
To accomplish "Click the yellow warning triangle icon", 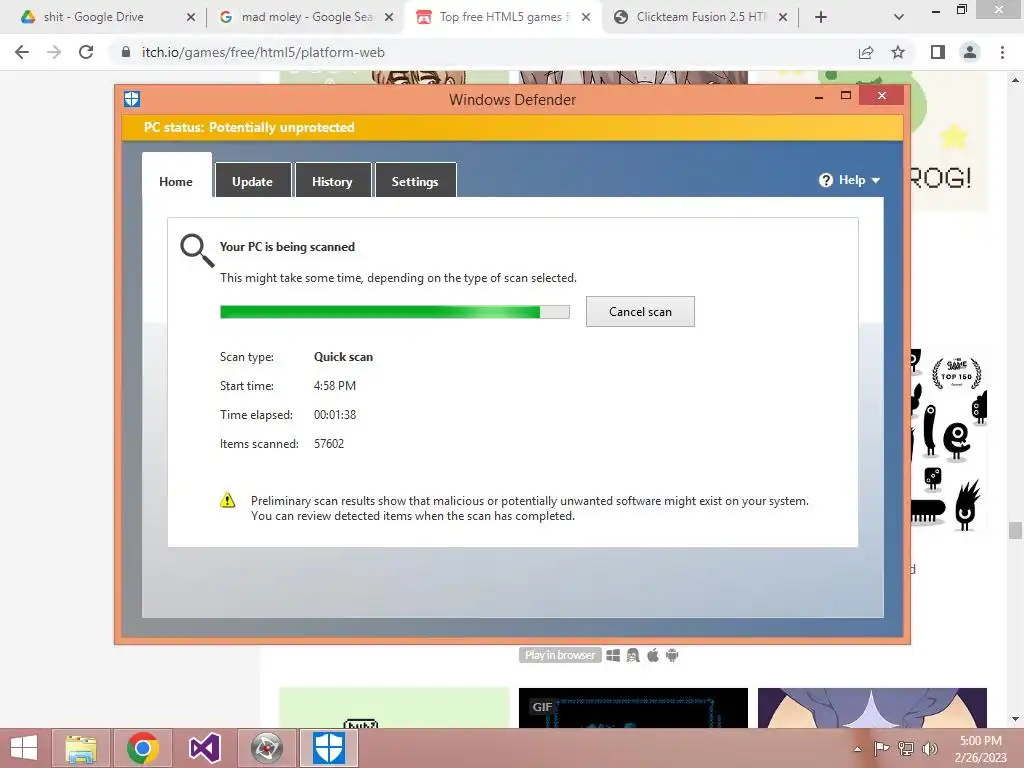I will pos(227,500).
